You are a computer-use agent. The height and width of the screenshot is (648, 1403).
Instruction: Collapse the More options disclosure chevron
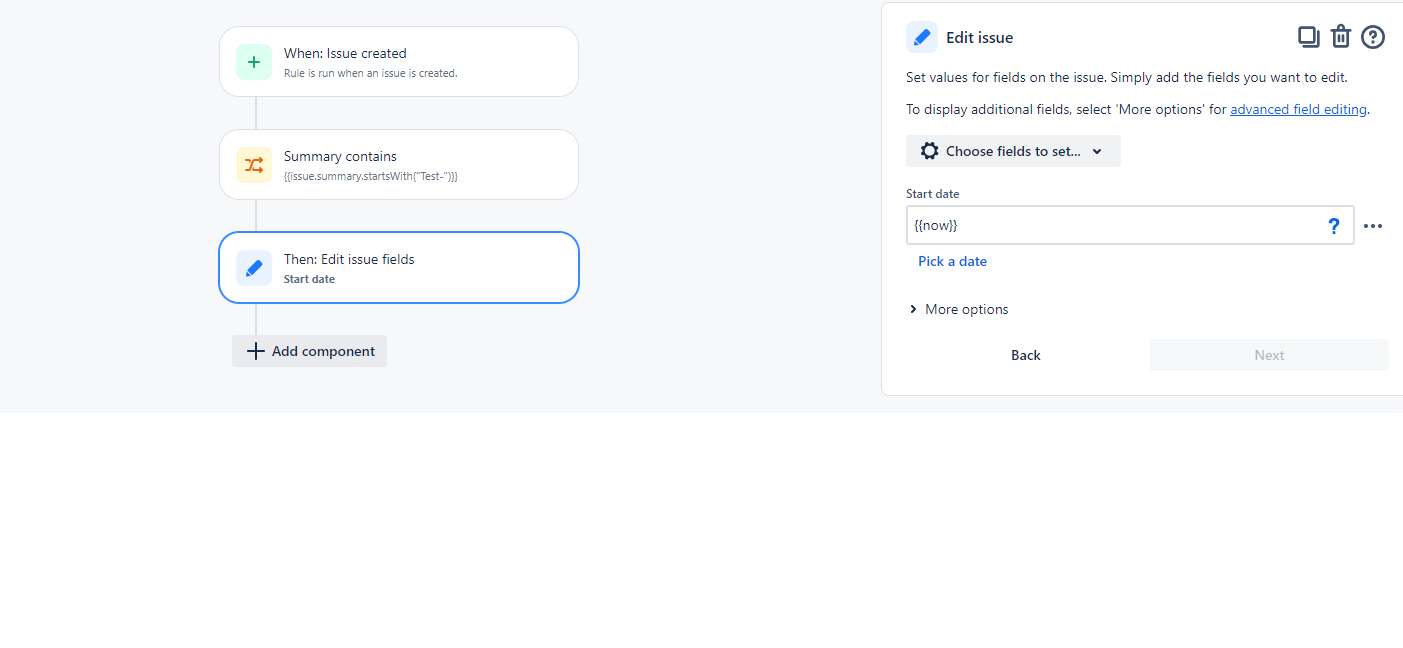(x=912, y=309)
